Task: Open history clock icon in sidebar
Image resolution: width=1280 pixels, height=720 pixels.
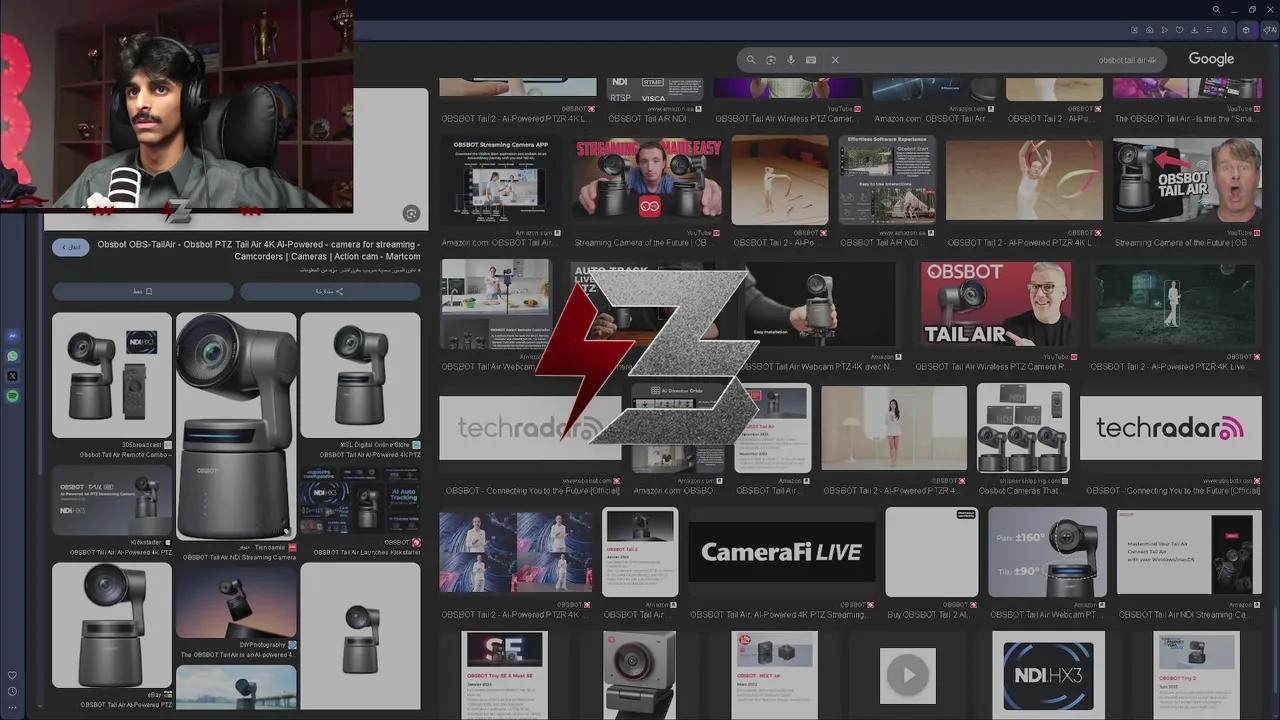Action: (12, 691)
